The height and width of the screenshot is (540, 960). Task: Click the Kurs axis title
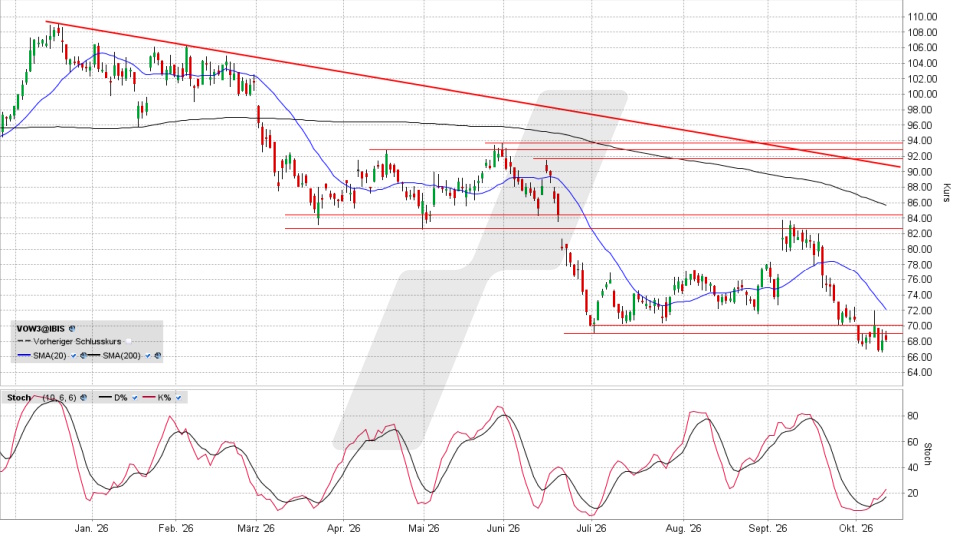[946, 193]
